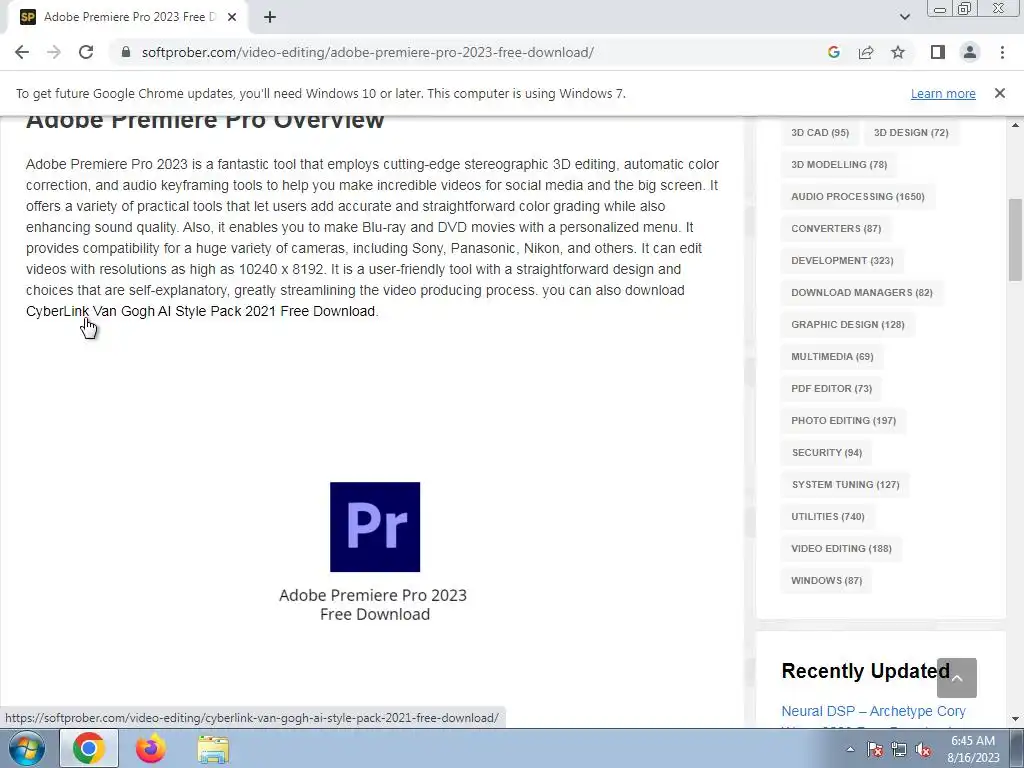Screen dimensions: 1024x768
Task: Bookmark this tab with the star
Action: click(898, 52)
